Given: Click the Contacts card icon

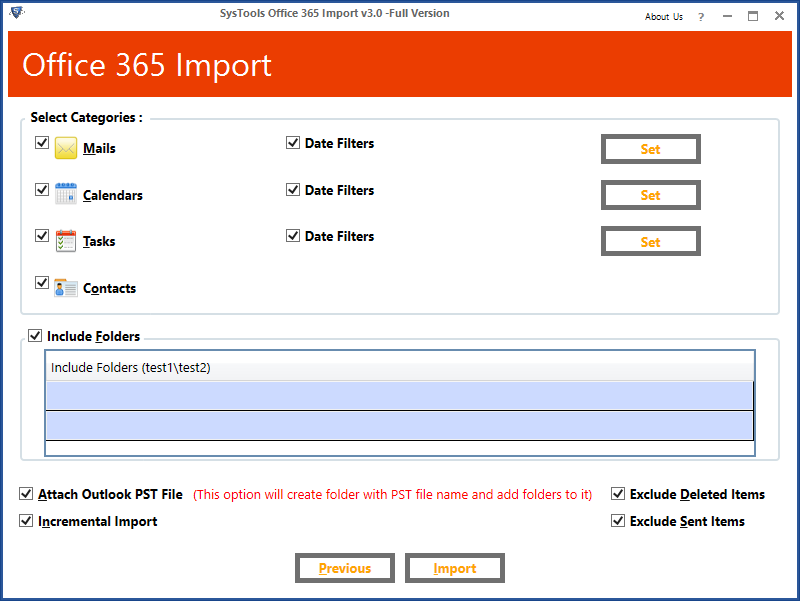Looking at the screenshot, I should coord(65,287).
